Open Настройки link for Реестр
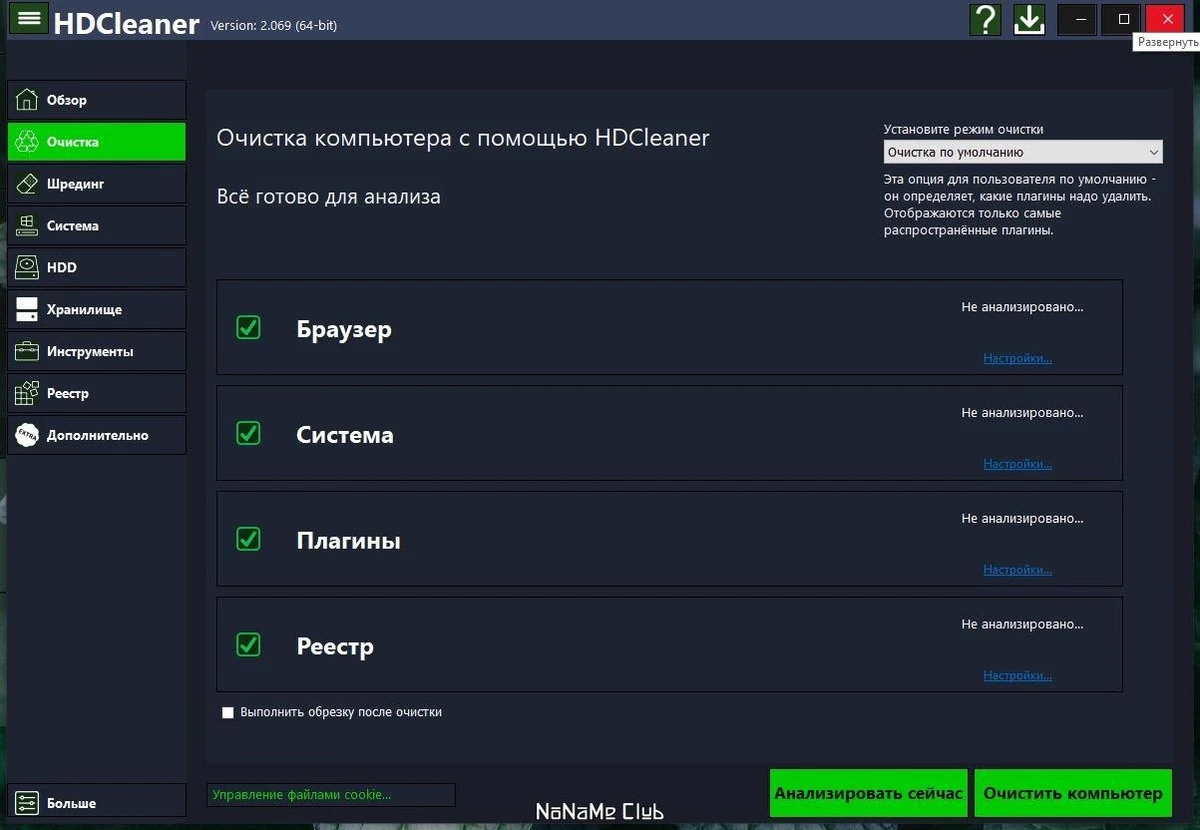 1017,676
